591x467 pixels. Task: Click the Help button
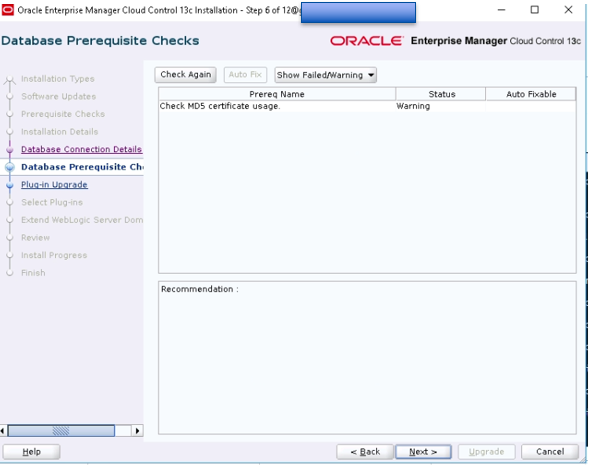click(x=32, y=452)
